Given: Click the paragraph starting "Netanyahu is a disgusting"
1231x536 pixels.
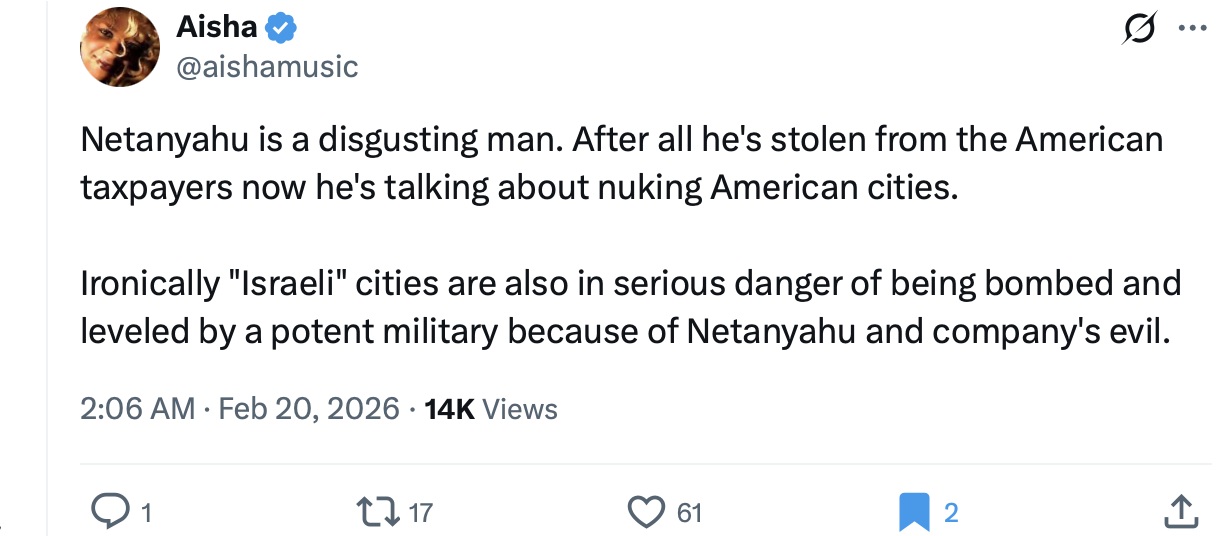Looking at the screenshot, I should (x=620, y=162).
